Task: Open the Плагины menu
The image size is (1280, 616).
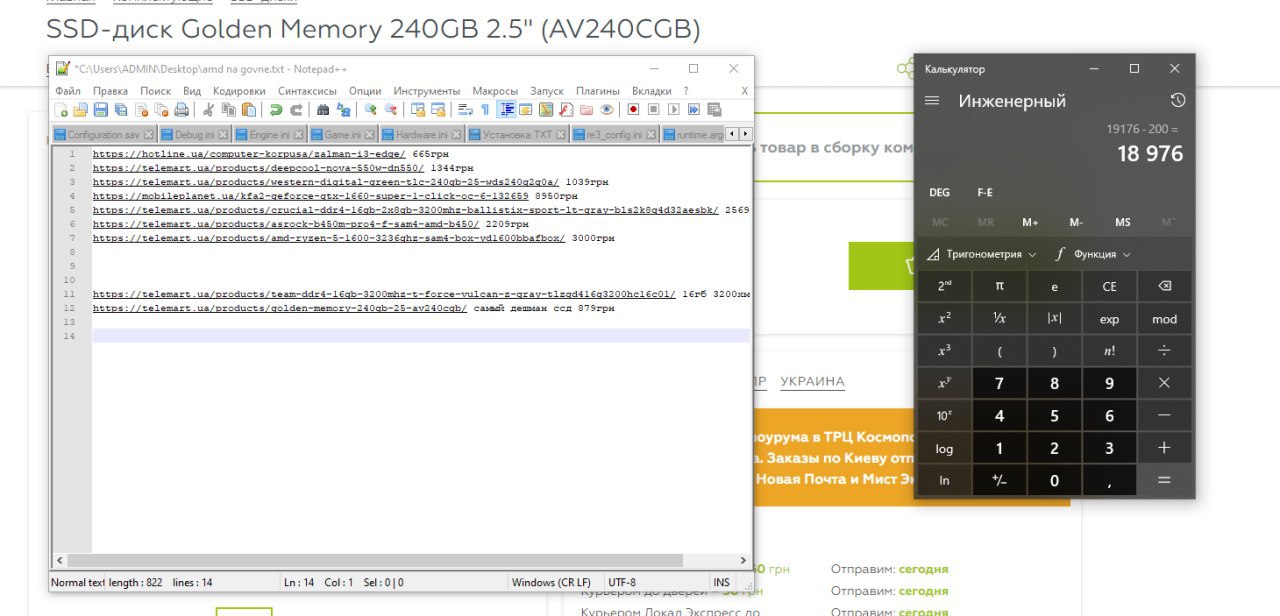Action: click(598, 91)
